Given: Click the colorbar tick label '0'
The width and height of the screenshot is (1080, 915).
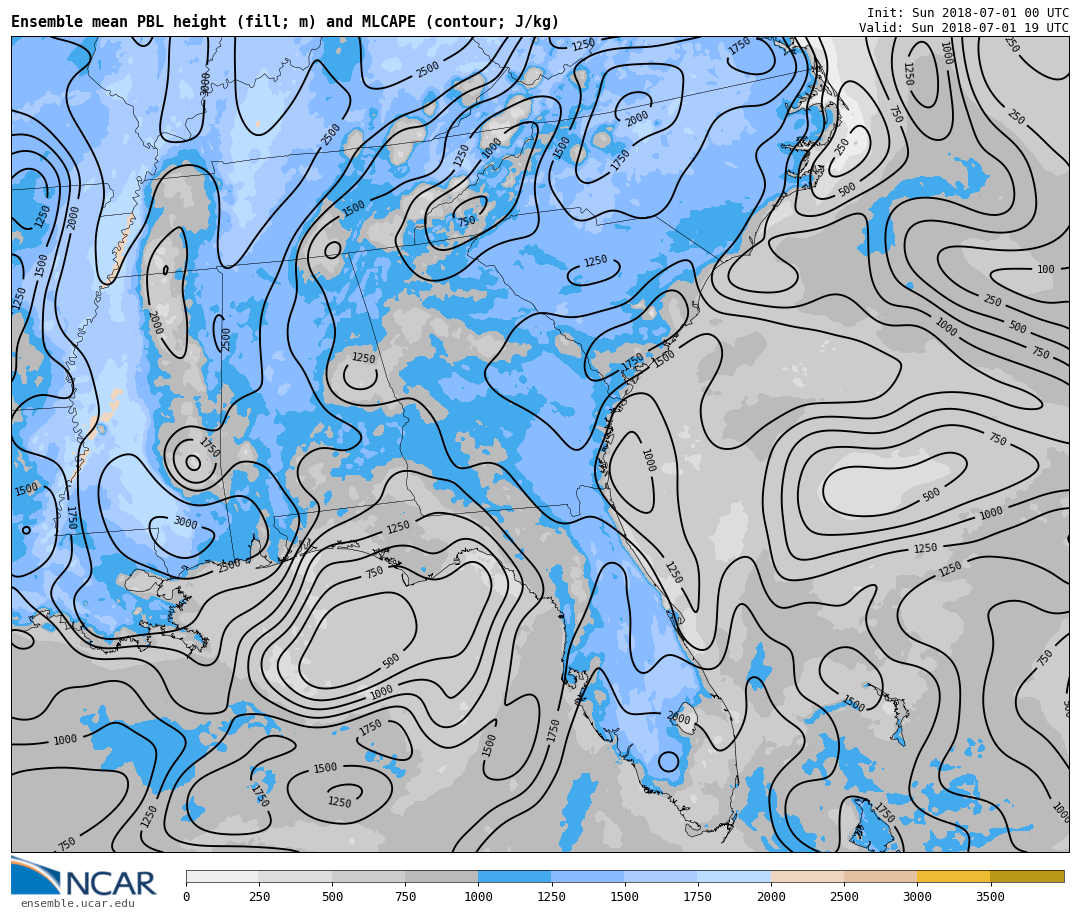Looking at the screenshot, I should coord(187,896).
